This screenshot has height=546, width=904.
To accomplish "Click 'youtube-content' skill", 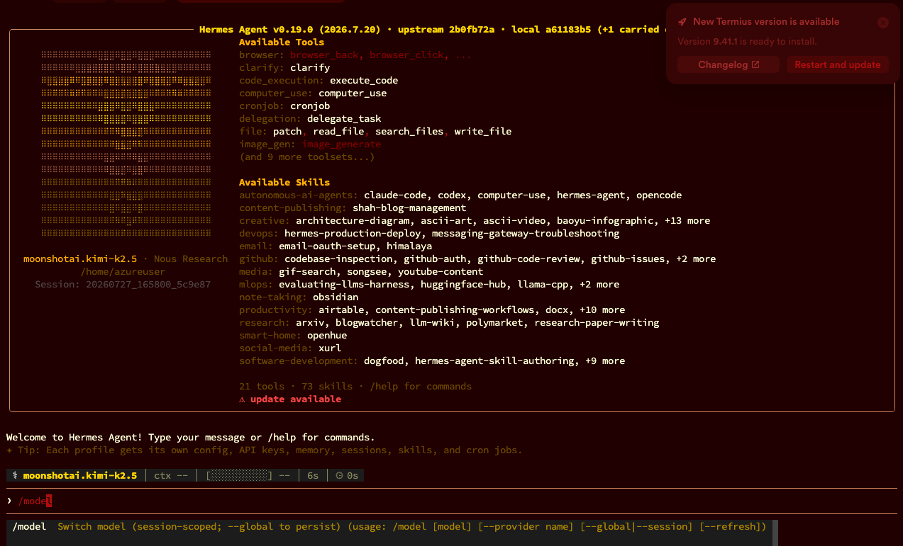I will pyautogui.click(x=440, y=272).
